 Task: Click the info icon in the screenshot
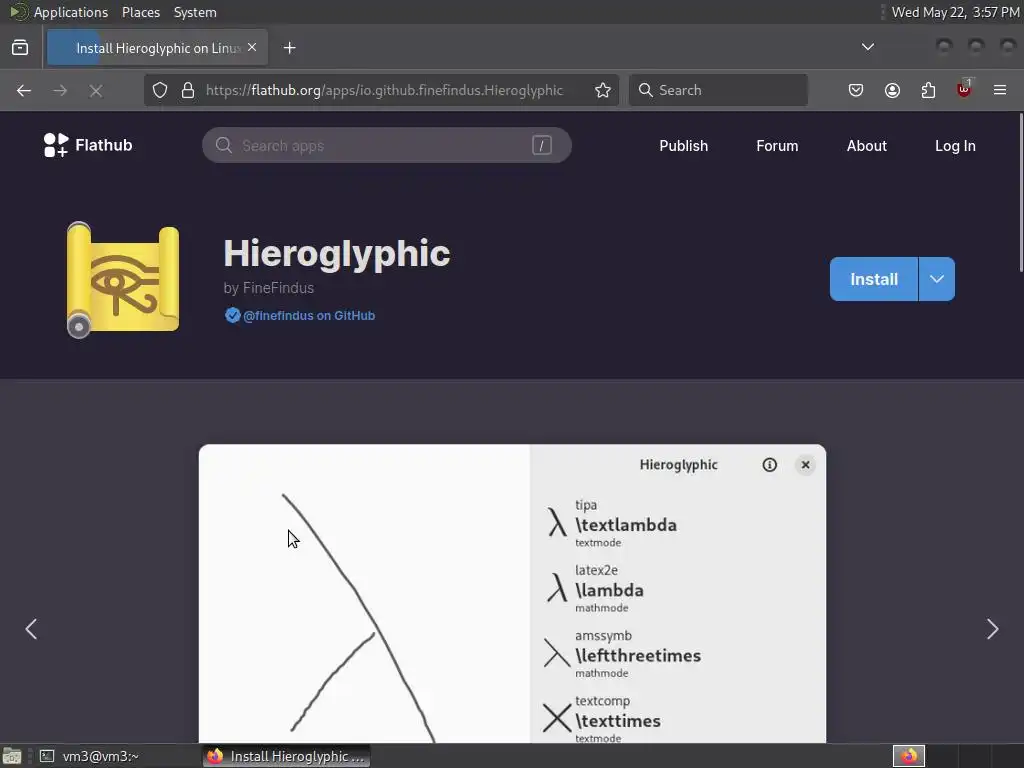[769, 464]
